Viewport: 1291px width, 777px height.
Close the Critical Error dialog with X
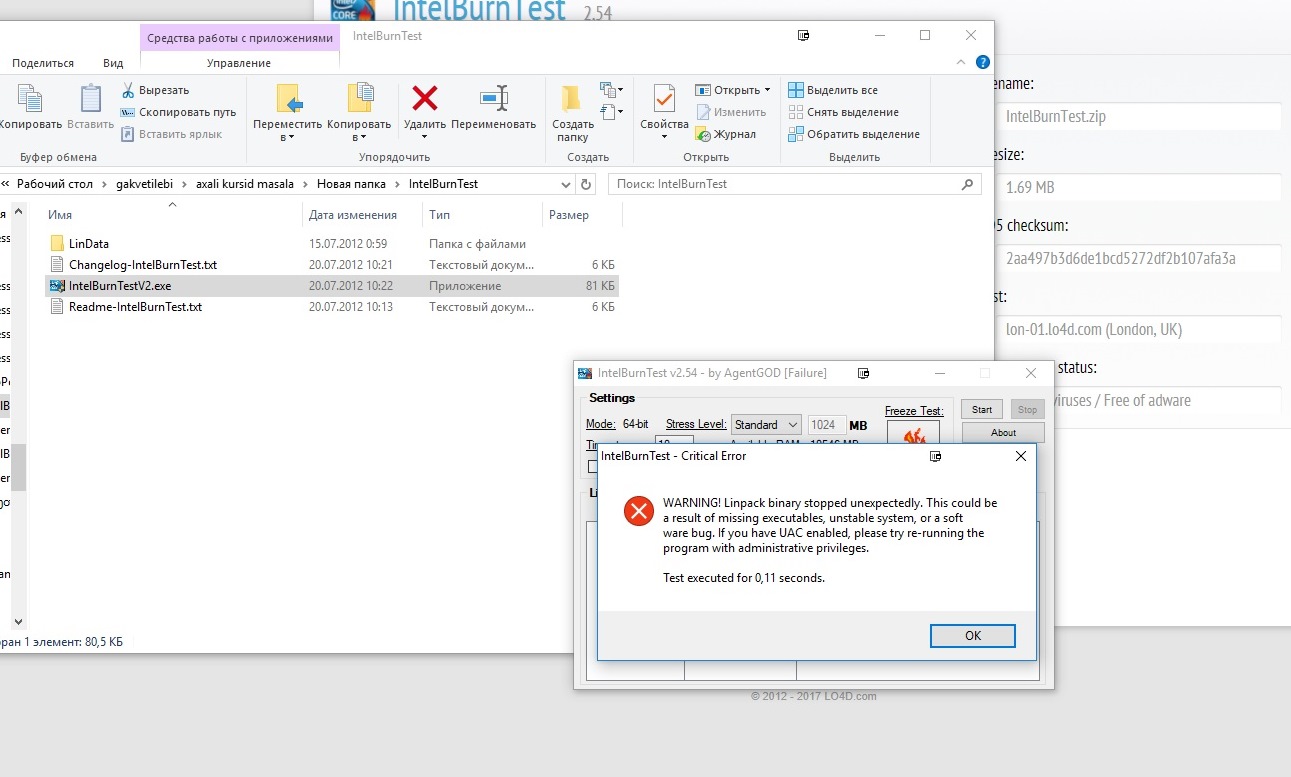[x=1020, y=456]
